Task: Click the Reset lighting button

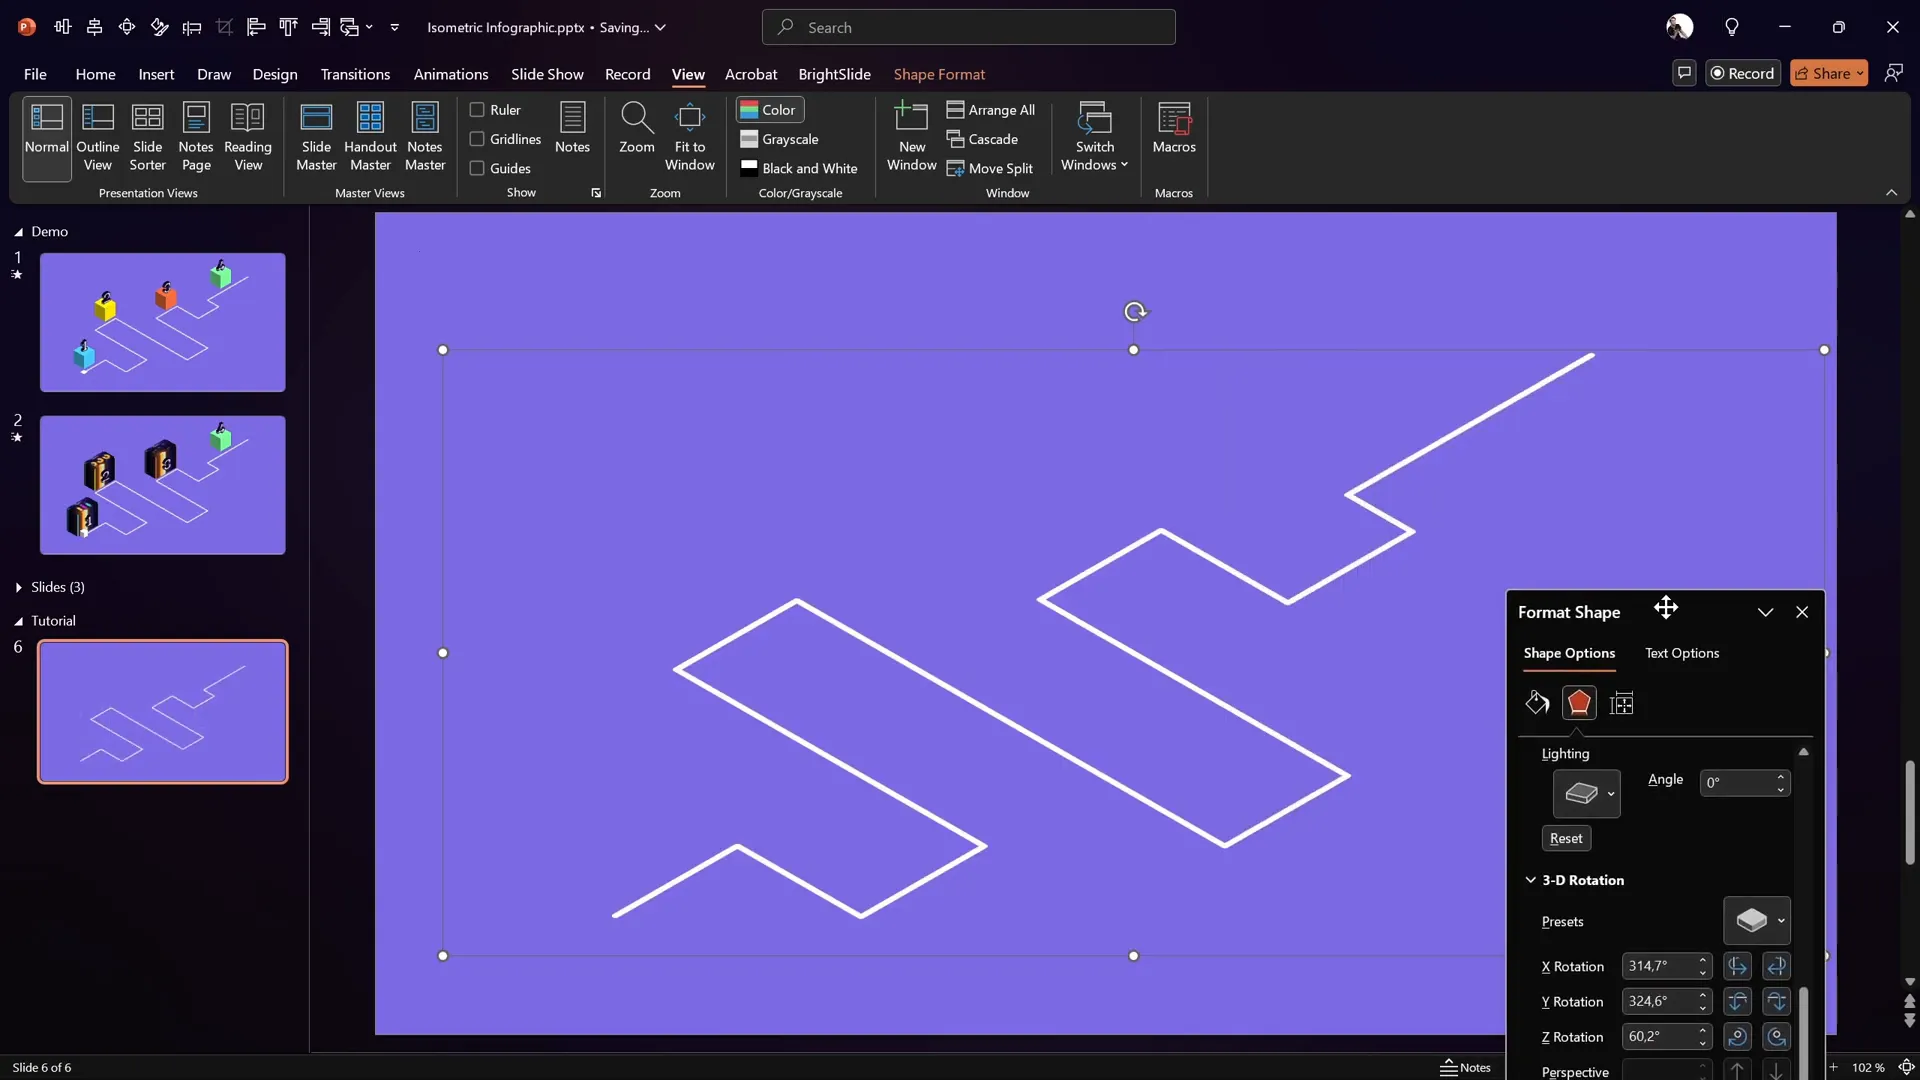Action: (1566, 838)
